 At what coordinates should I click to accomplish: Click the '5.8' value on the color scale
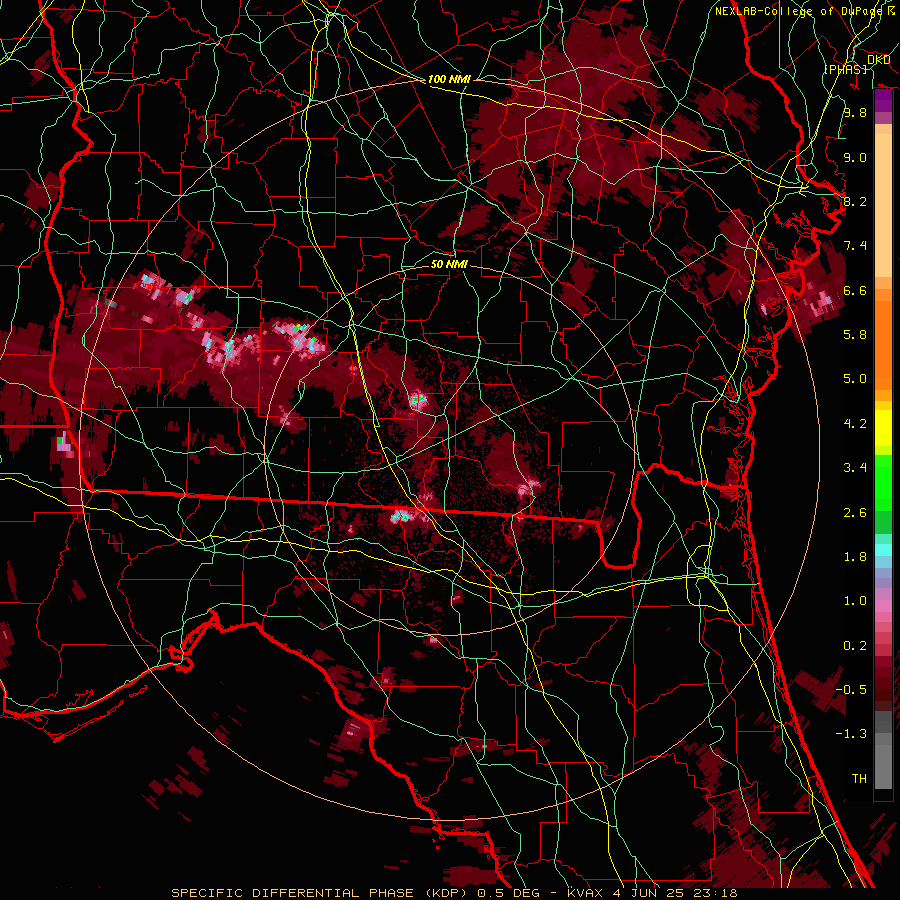click(x=855, y=335)
